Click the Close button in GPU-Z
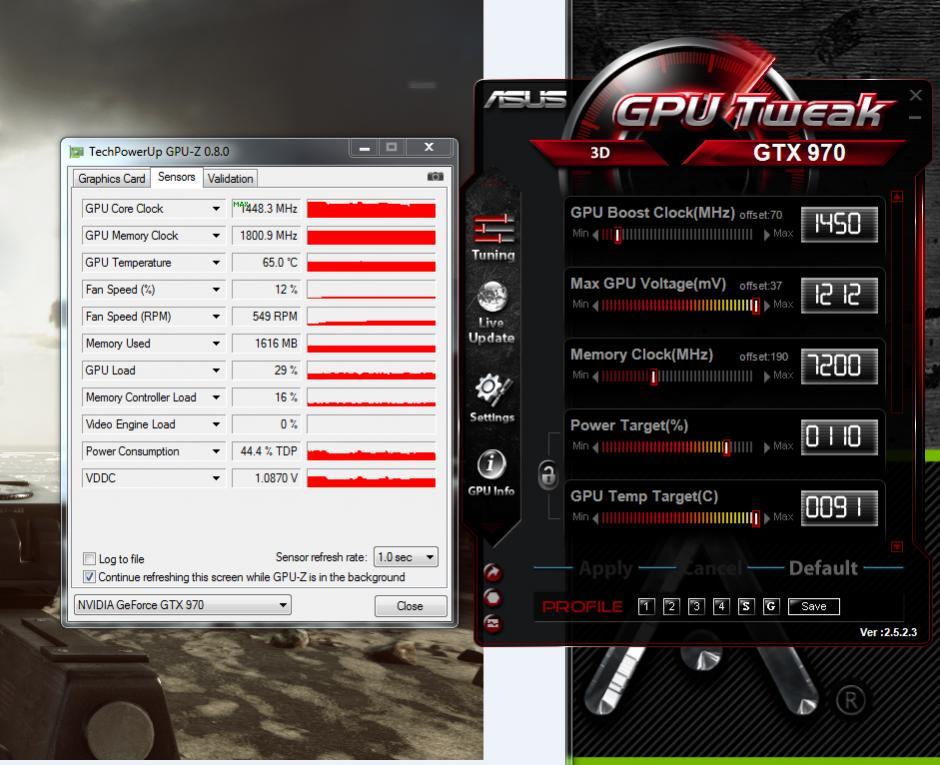The height and width of the screenshot is (765, 940). click(410, 606)
